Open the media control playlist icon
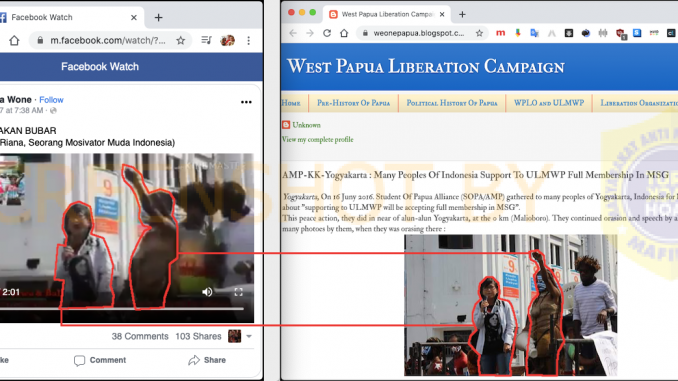This screenshot has height=381, width=678. click(x=206, y=40)
